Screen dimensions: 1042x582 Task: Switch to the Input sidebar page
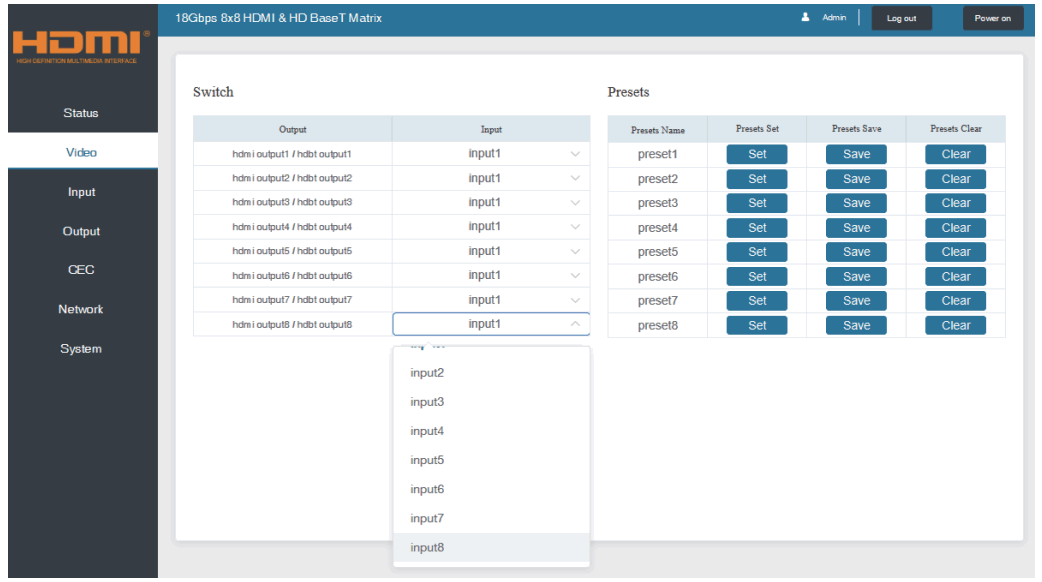[x=81, y=192]
